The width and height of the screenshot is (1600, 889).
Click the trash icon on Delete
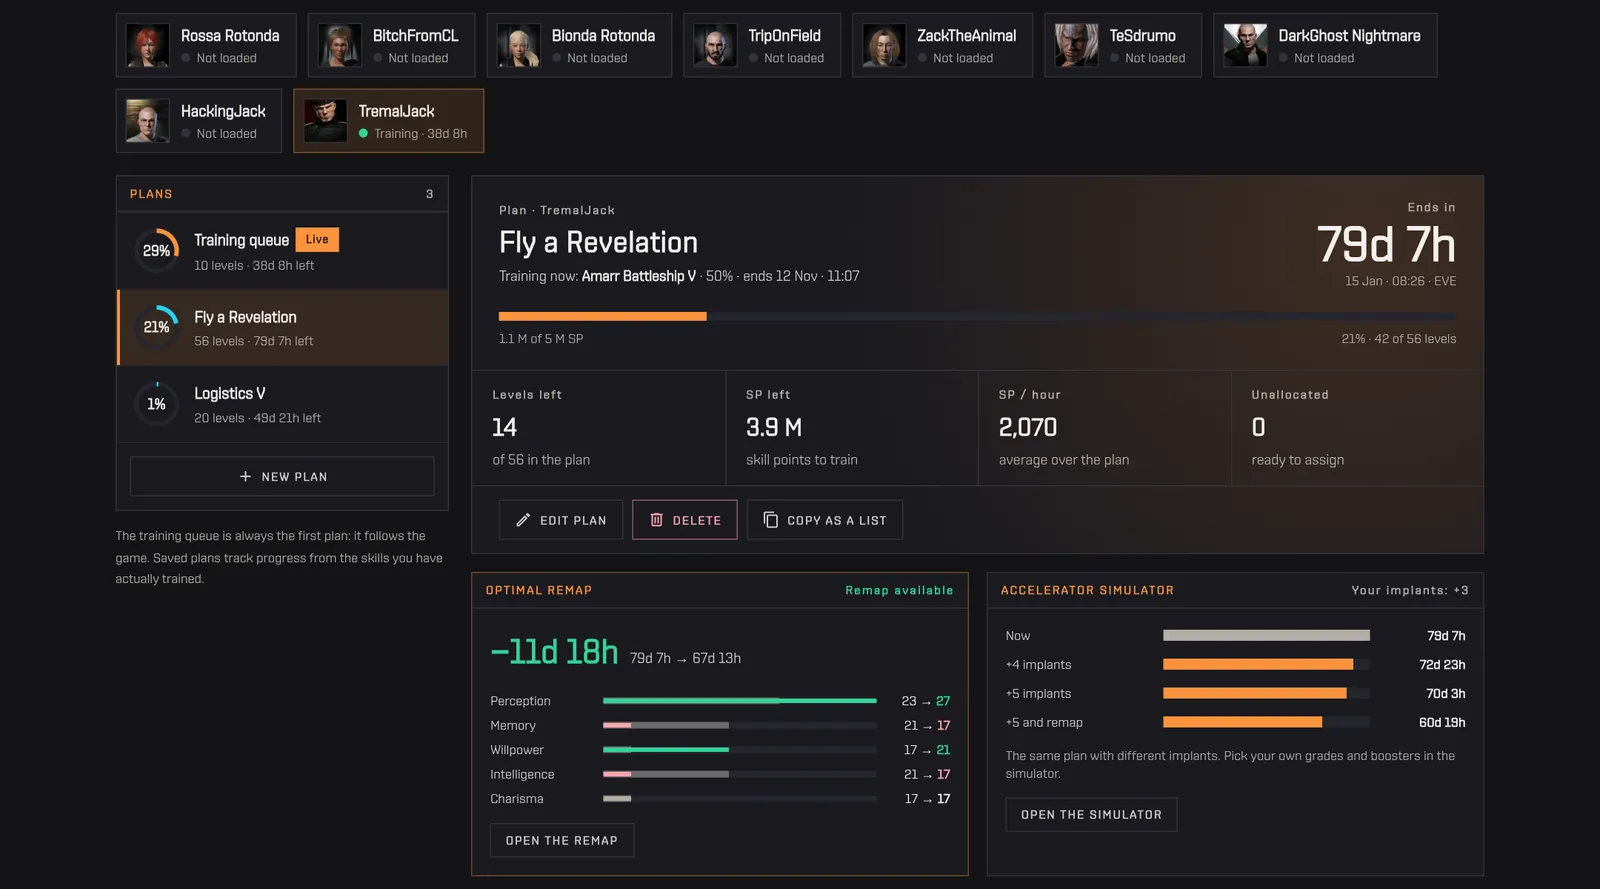pos(657,520)
